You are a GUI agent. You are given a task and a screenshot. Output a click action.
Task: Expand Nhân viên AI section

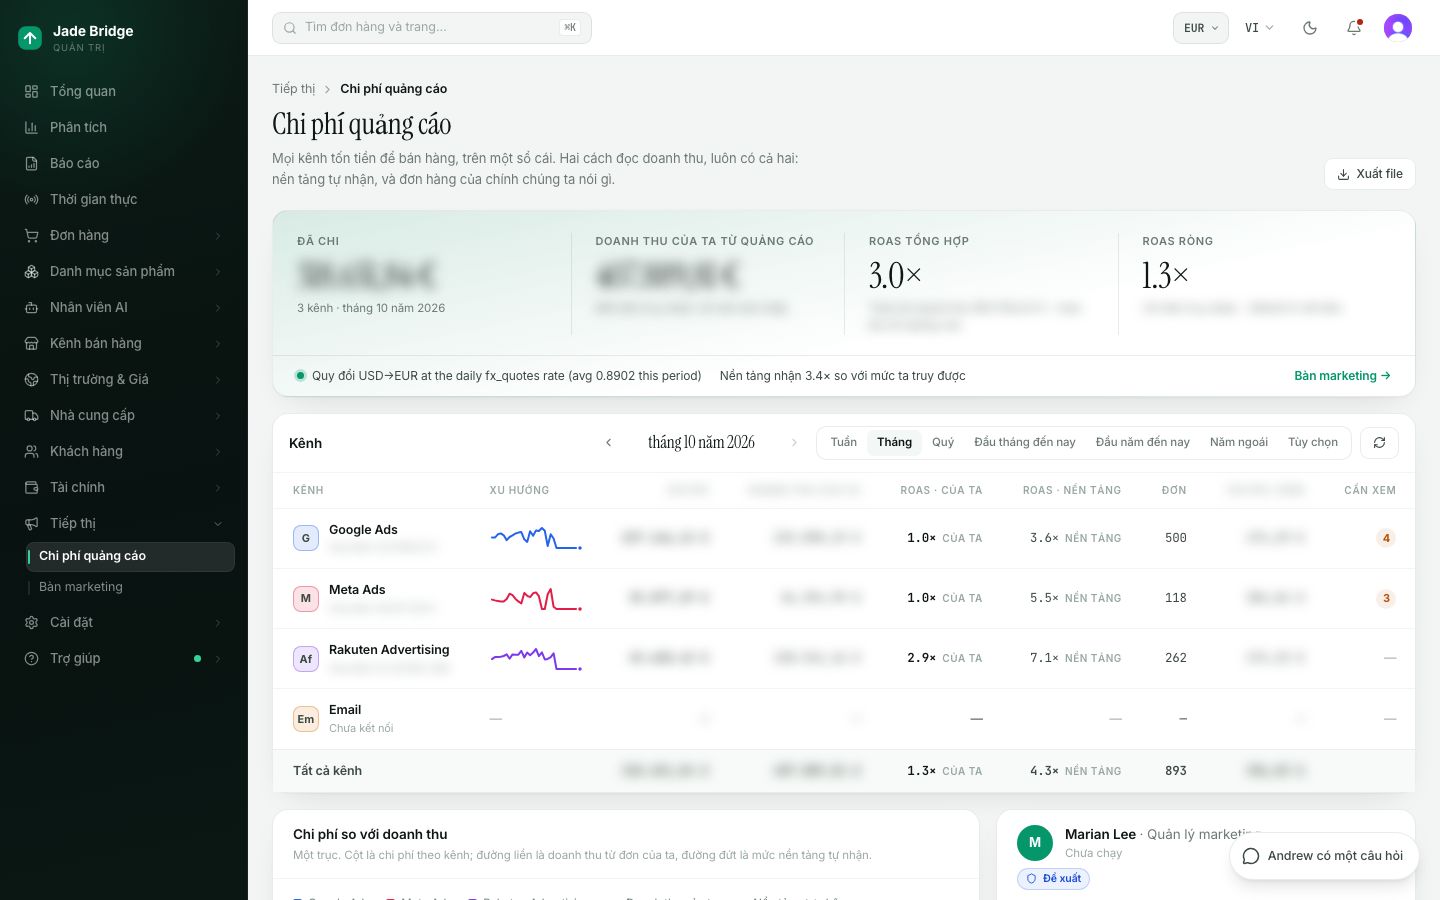[124, 307]
